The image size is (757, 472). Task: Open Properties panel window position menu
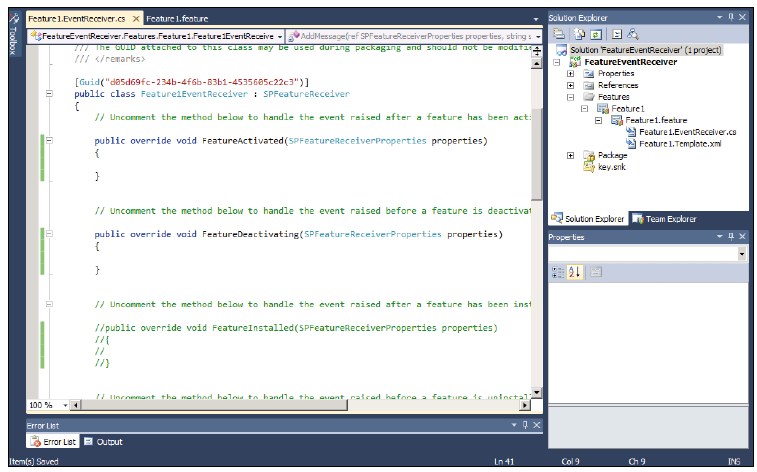[x=720, y=236]
